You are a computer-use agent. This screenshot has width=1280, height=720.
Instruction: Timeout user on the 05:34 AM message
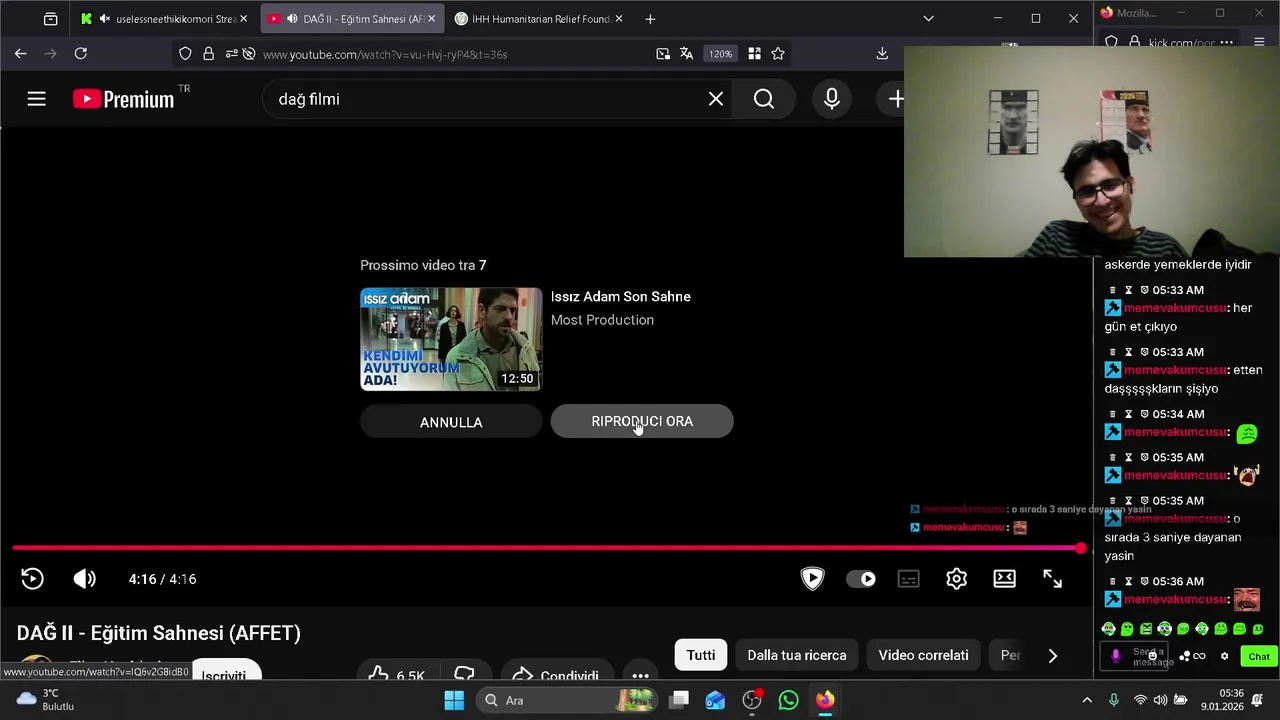pyautogui.click(x=1128, y=414)
